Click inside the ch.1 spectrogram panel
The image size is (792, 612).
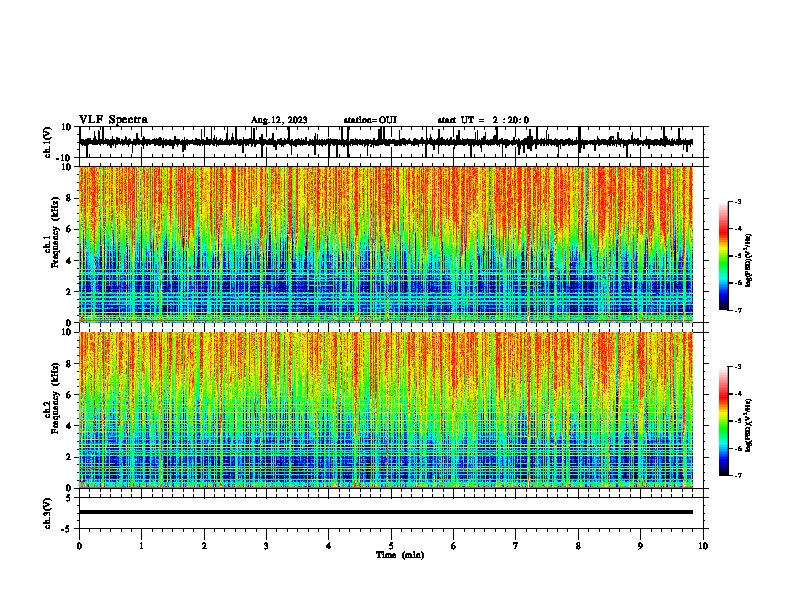(x=386, y=244)
